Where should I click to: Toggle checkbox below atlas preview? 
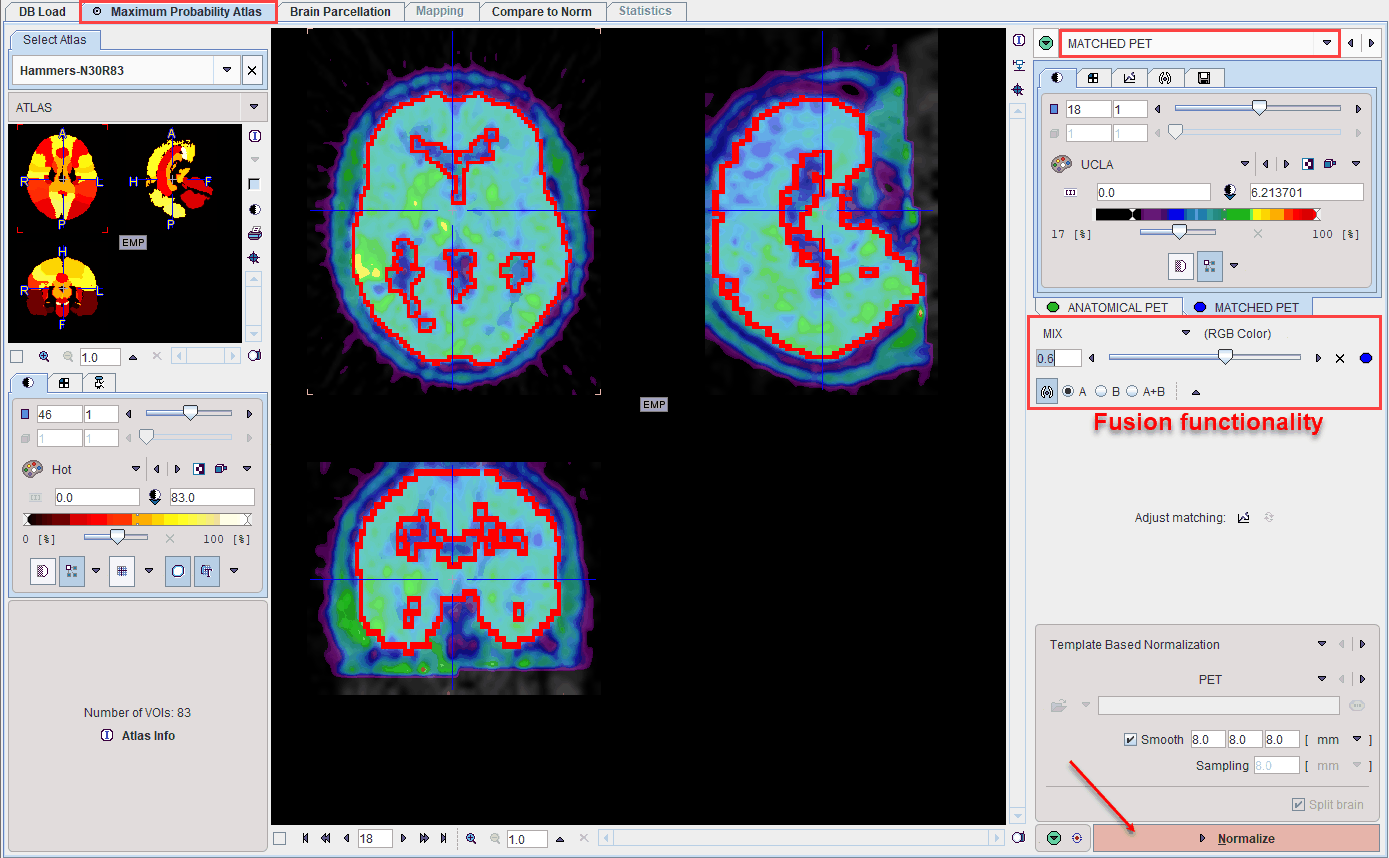coord(16,357)
